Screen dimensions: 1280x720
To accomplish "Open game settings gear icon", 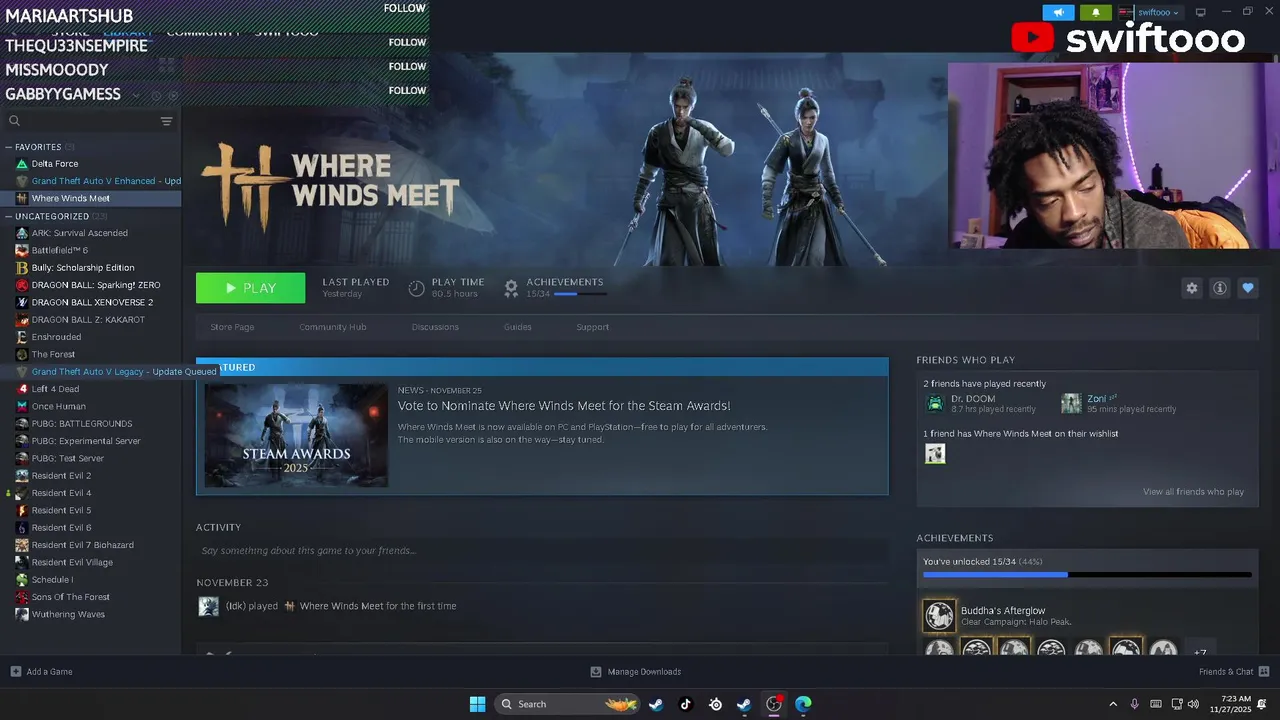I will coord(1191,288).
